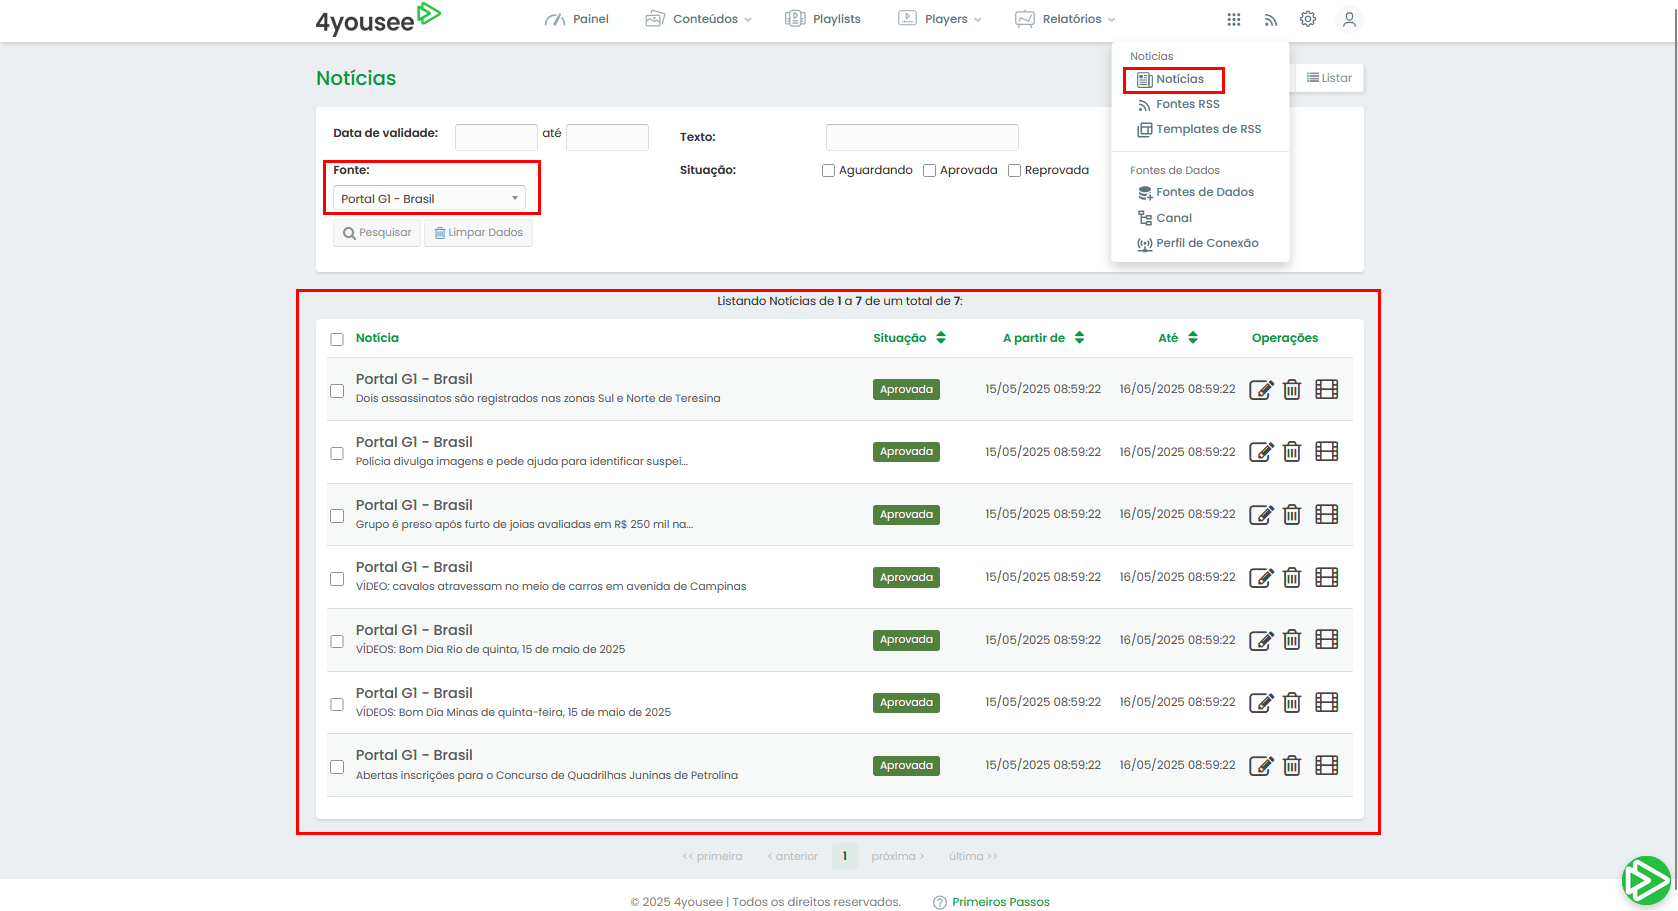Viewport: 1678px width, 911px height.
Task: Delete the Polícia divulga imagens news
Action: coord(1292,452)
